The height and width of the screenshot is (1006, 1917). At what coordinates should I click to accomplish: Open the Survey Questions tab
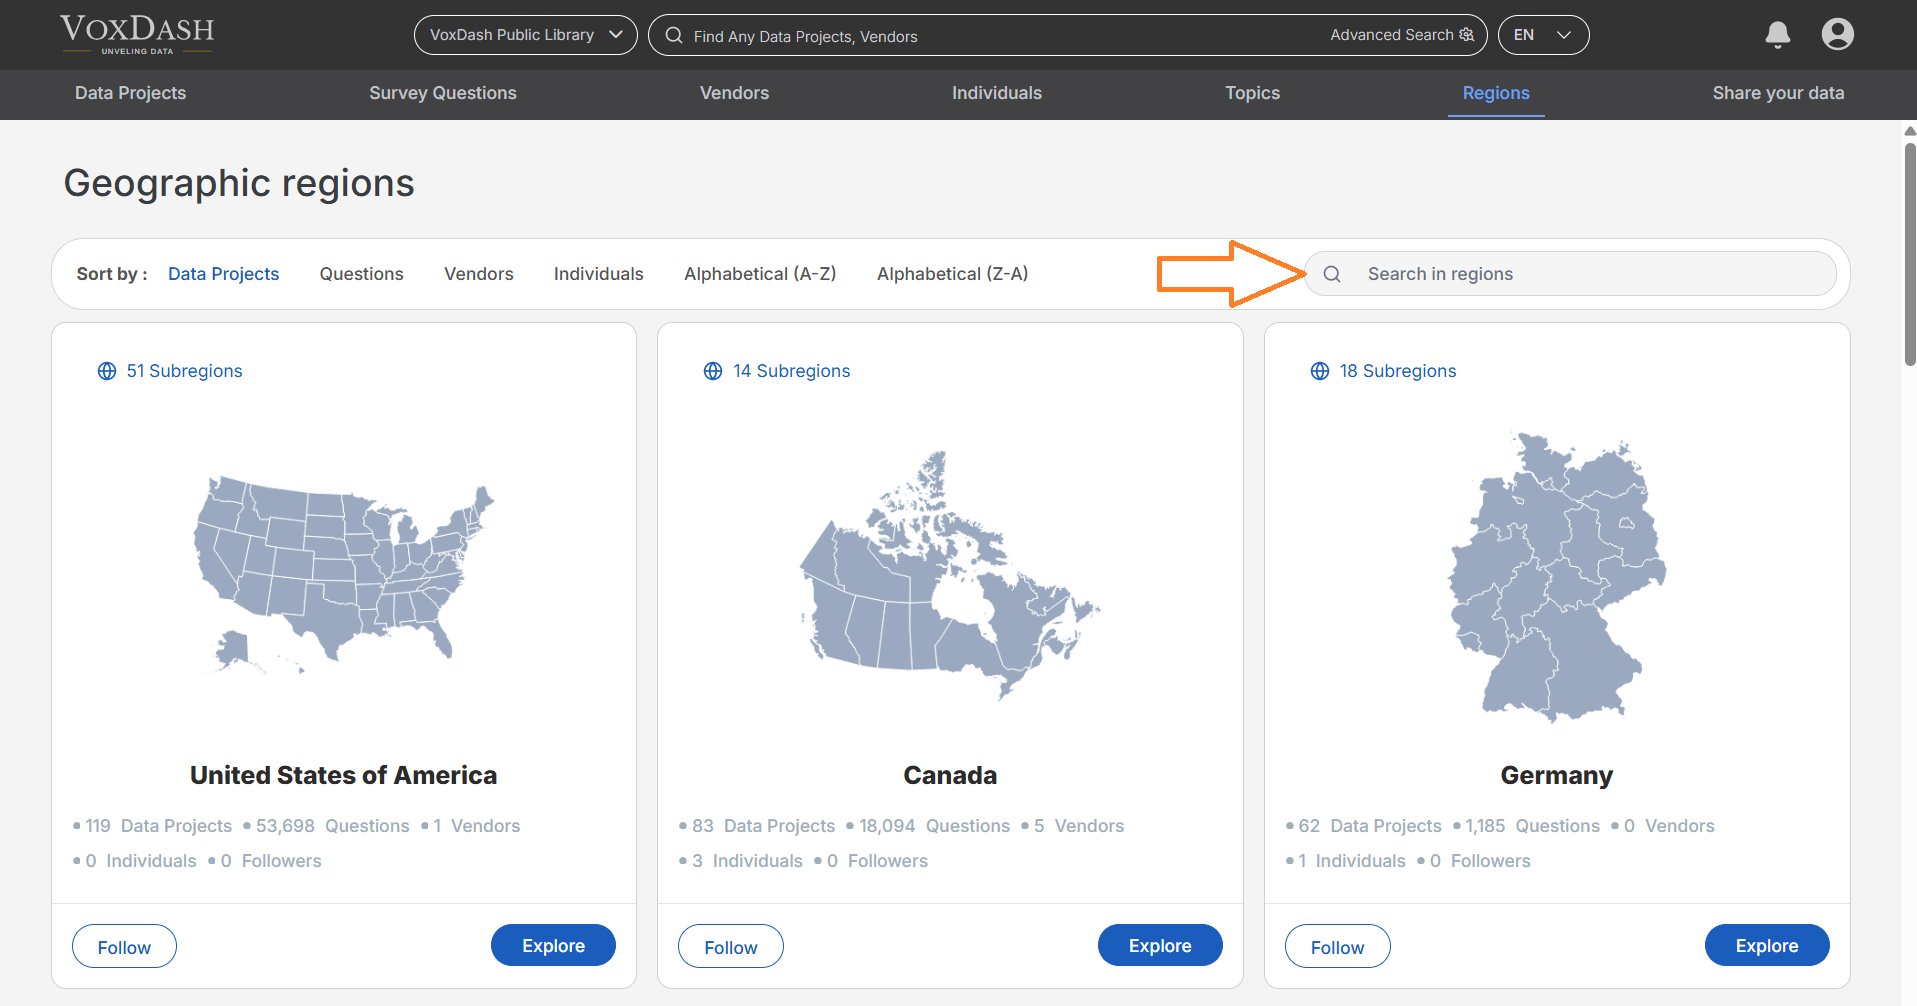(x=443, y=93)
